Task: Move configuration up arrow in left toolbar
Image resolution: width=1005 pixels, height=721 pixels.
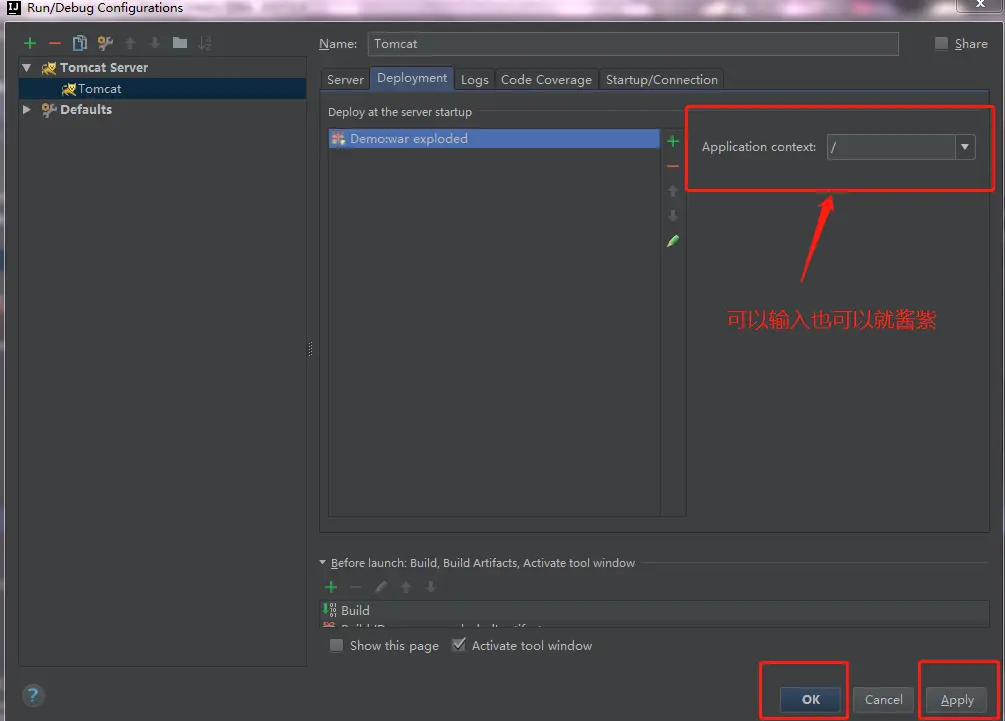Action: [130, 43]
